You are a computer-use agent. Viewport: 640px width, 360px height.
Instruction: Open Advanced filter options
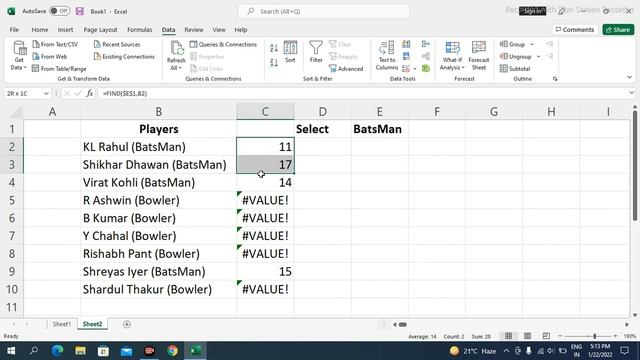(x=346, y=69)
